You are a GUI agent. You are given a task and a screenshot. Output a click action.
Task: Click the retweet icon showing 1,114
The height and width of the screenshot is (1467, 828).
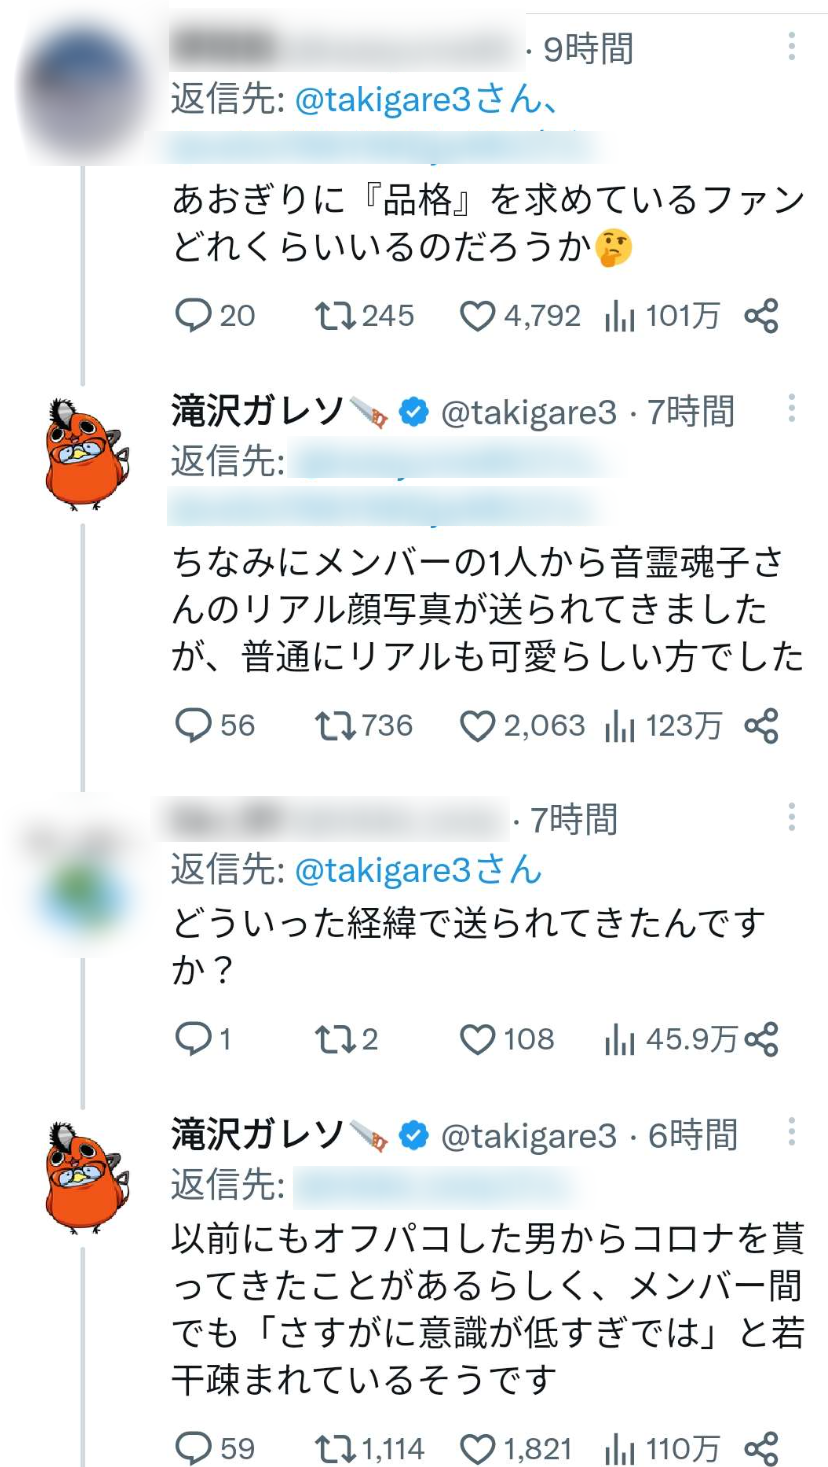[x=334, y=1445]
